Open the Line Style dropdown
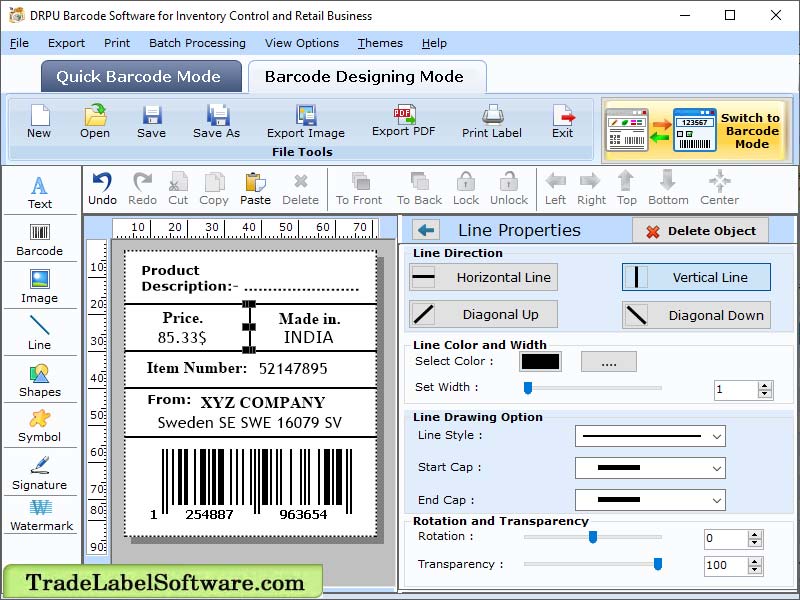This screenshot has height=600, width=800. coord(650,436)
